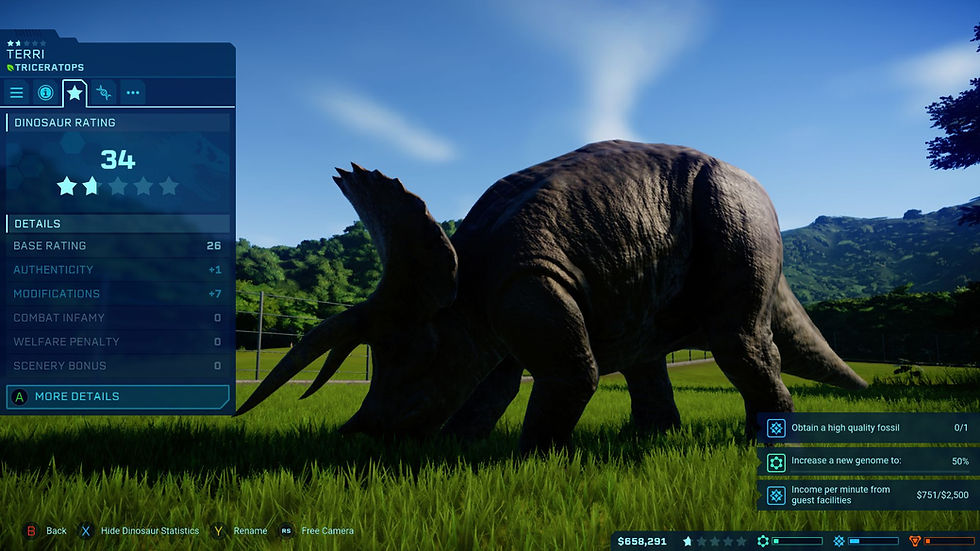
Task: Click the herbivore leaf icon beside Triceratops
Action: point(10,67)
